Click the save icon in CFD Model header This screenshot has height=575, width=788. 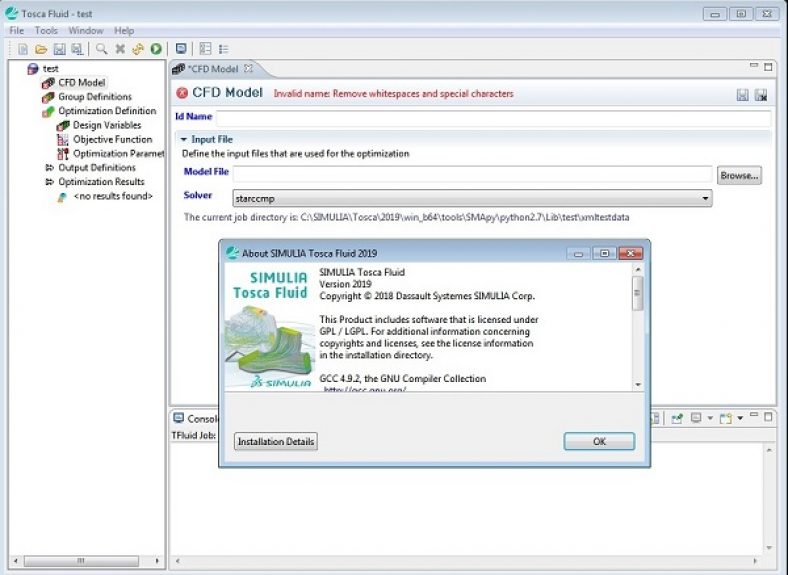742,94
